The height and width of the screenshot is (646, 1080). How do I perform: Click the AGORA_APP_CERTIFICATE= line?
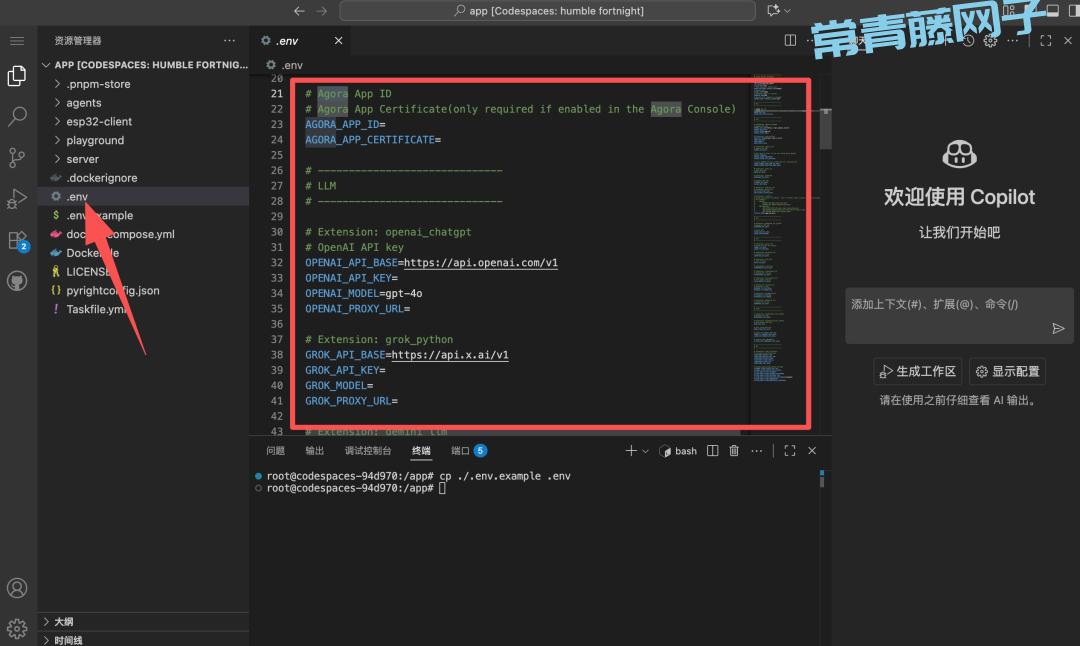373,140
